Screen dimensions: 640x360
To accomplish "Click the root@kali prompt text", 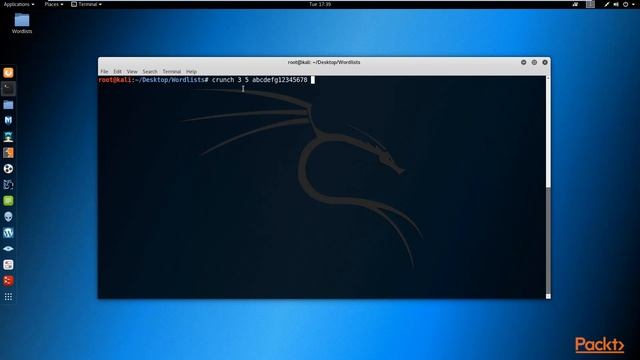I will pos(115,80).
